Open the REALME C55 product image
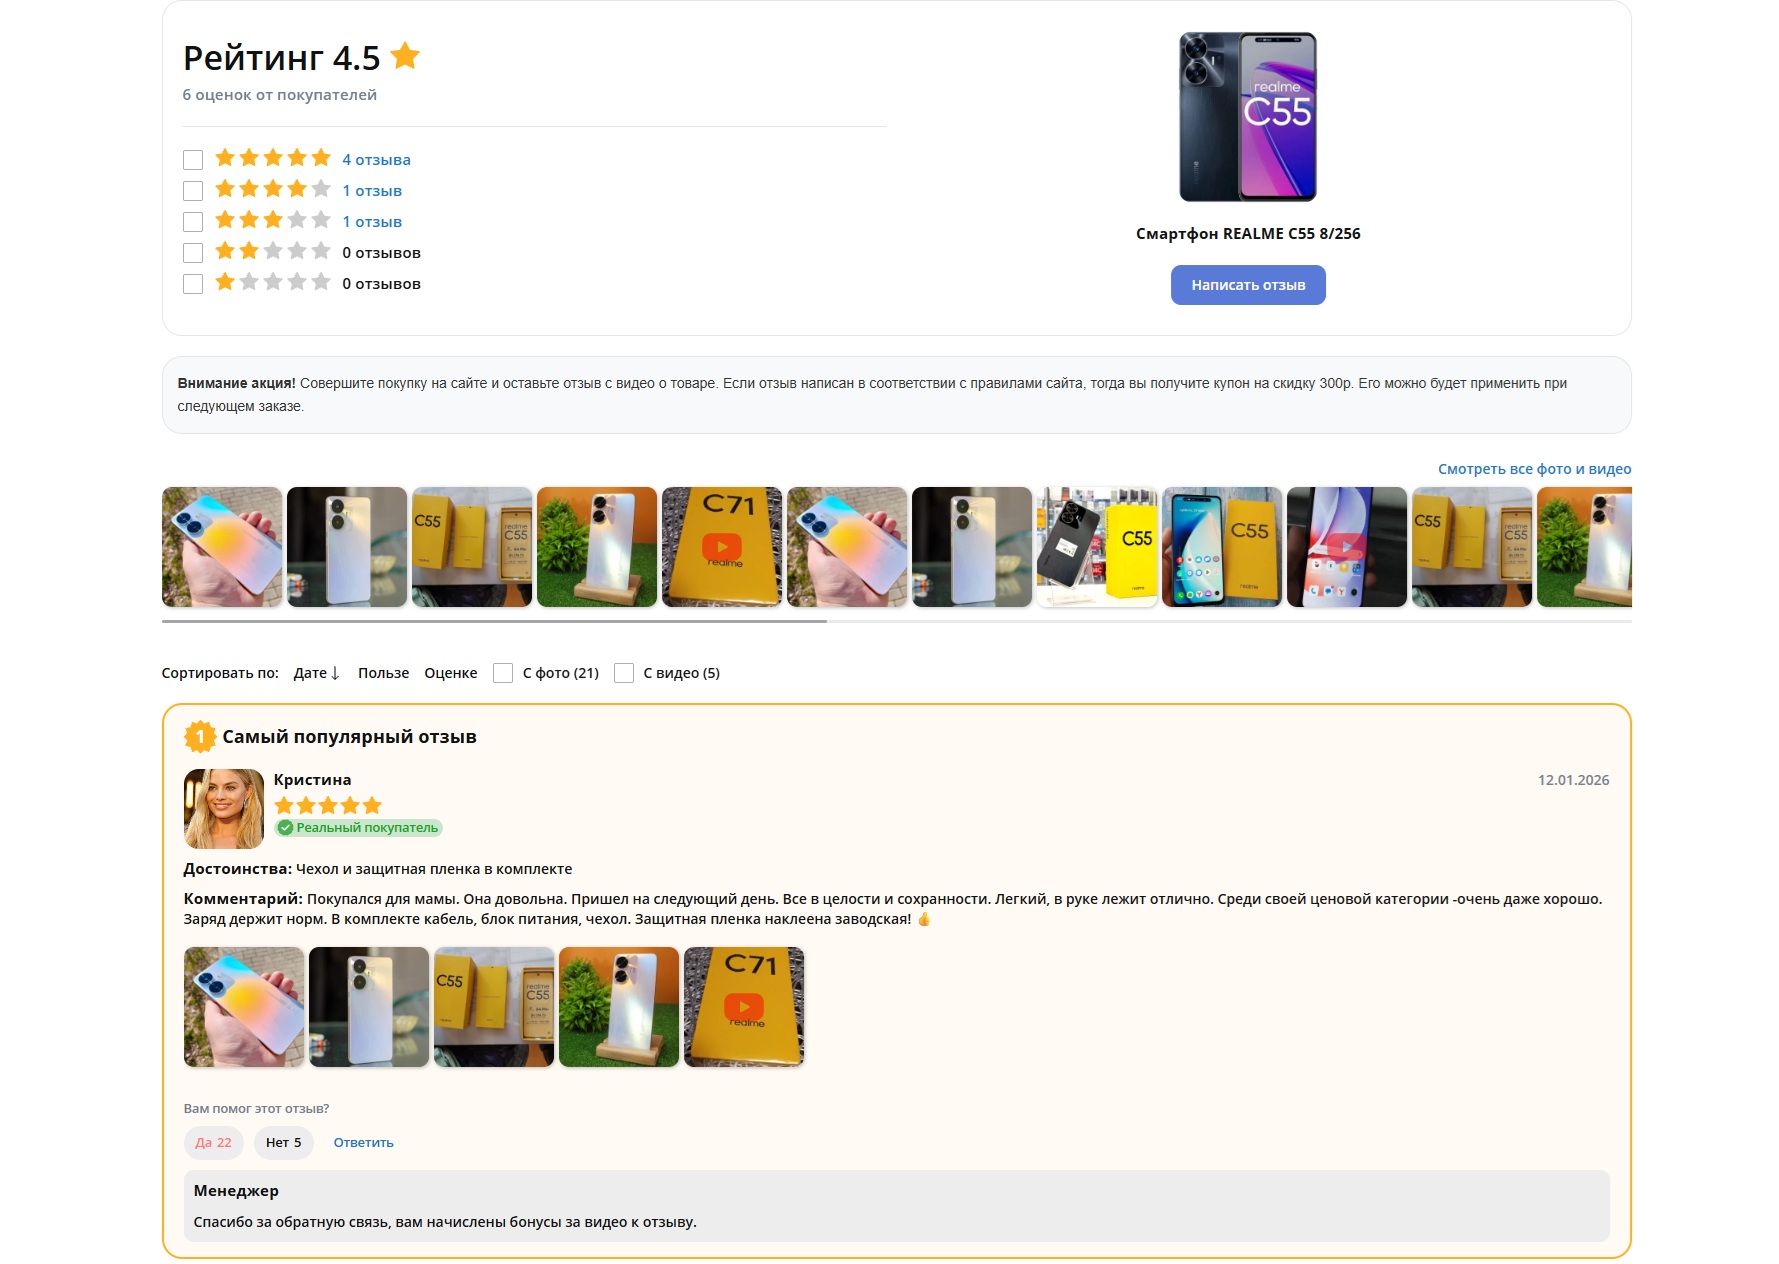The width and height of the screenshot is (1779, 1264). pyautogui.click(x=1248, y=117)
